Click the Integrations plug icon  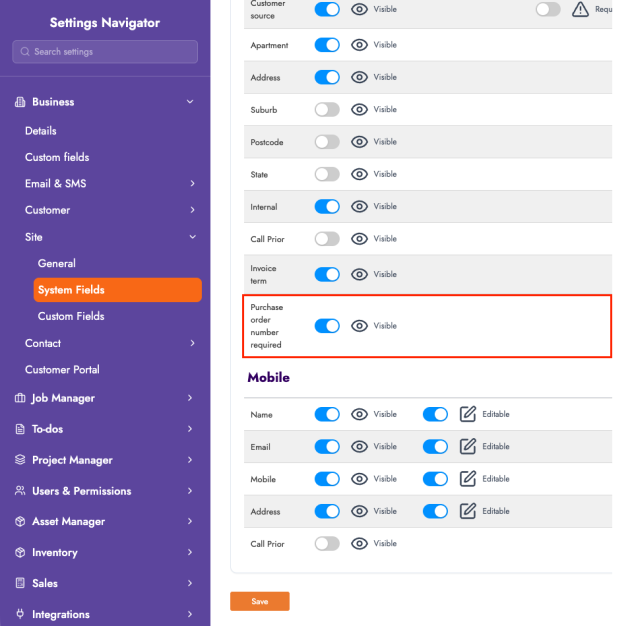coord(20,614)
